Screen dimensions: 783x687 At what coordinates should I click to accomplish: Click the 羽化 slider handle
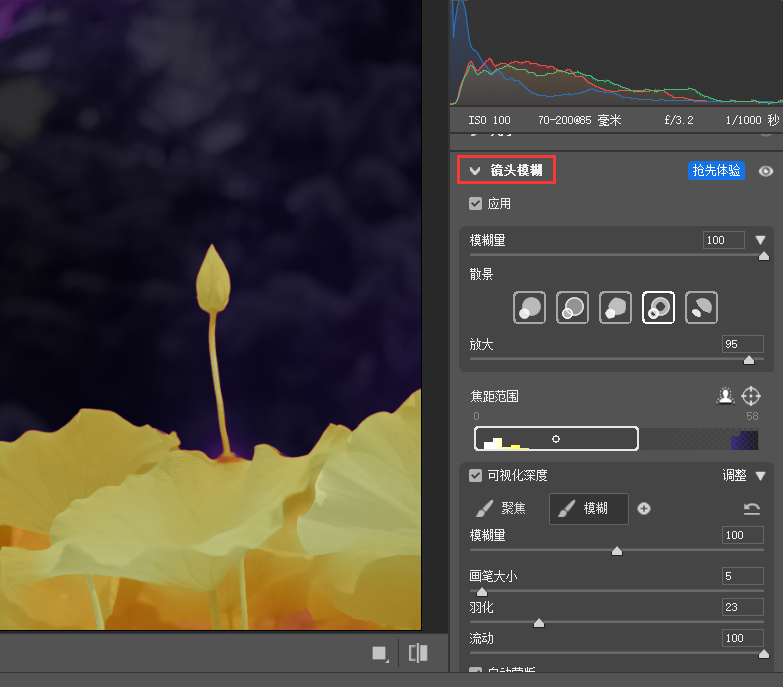point(539,623)
